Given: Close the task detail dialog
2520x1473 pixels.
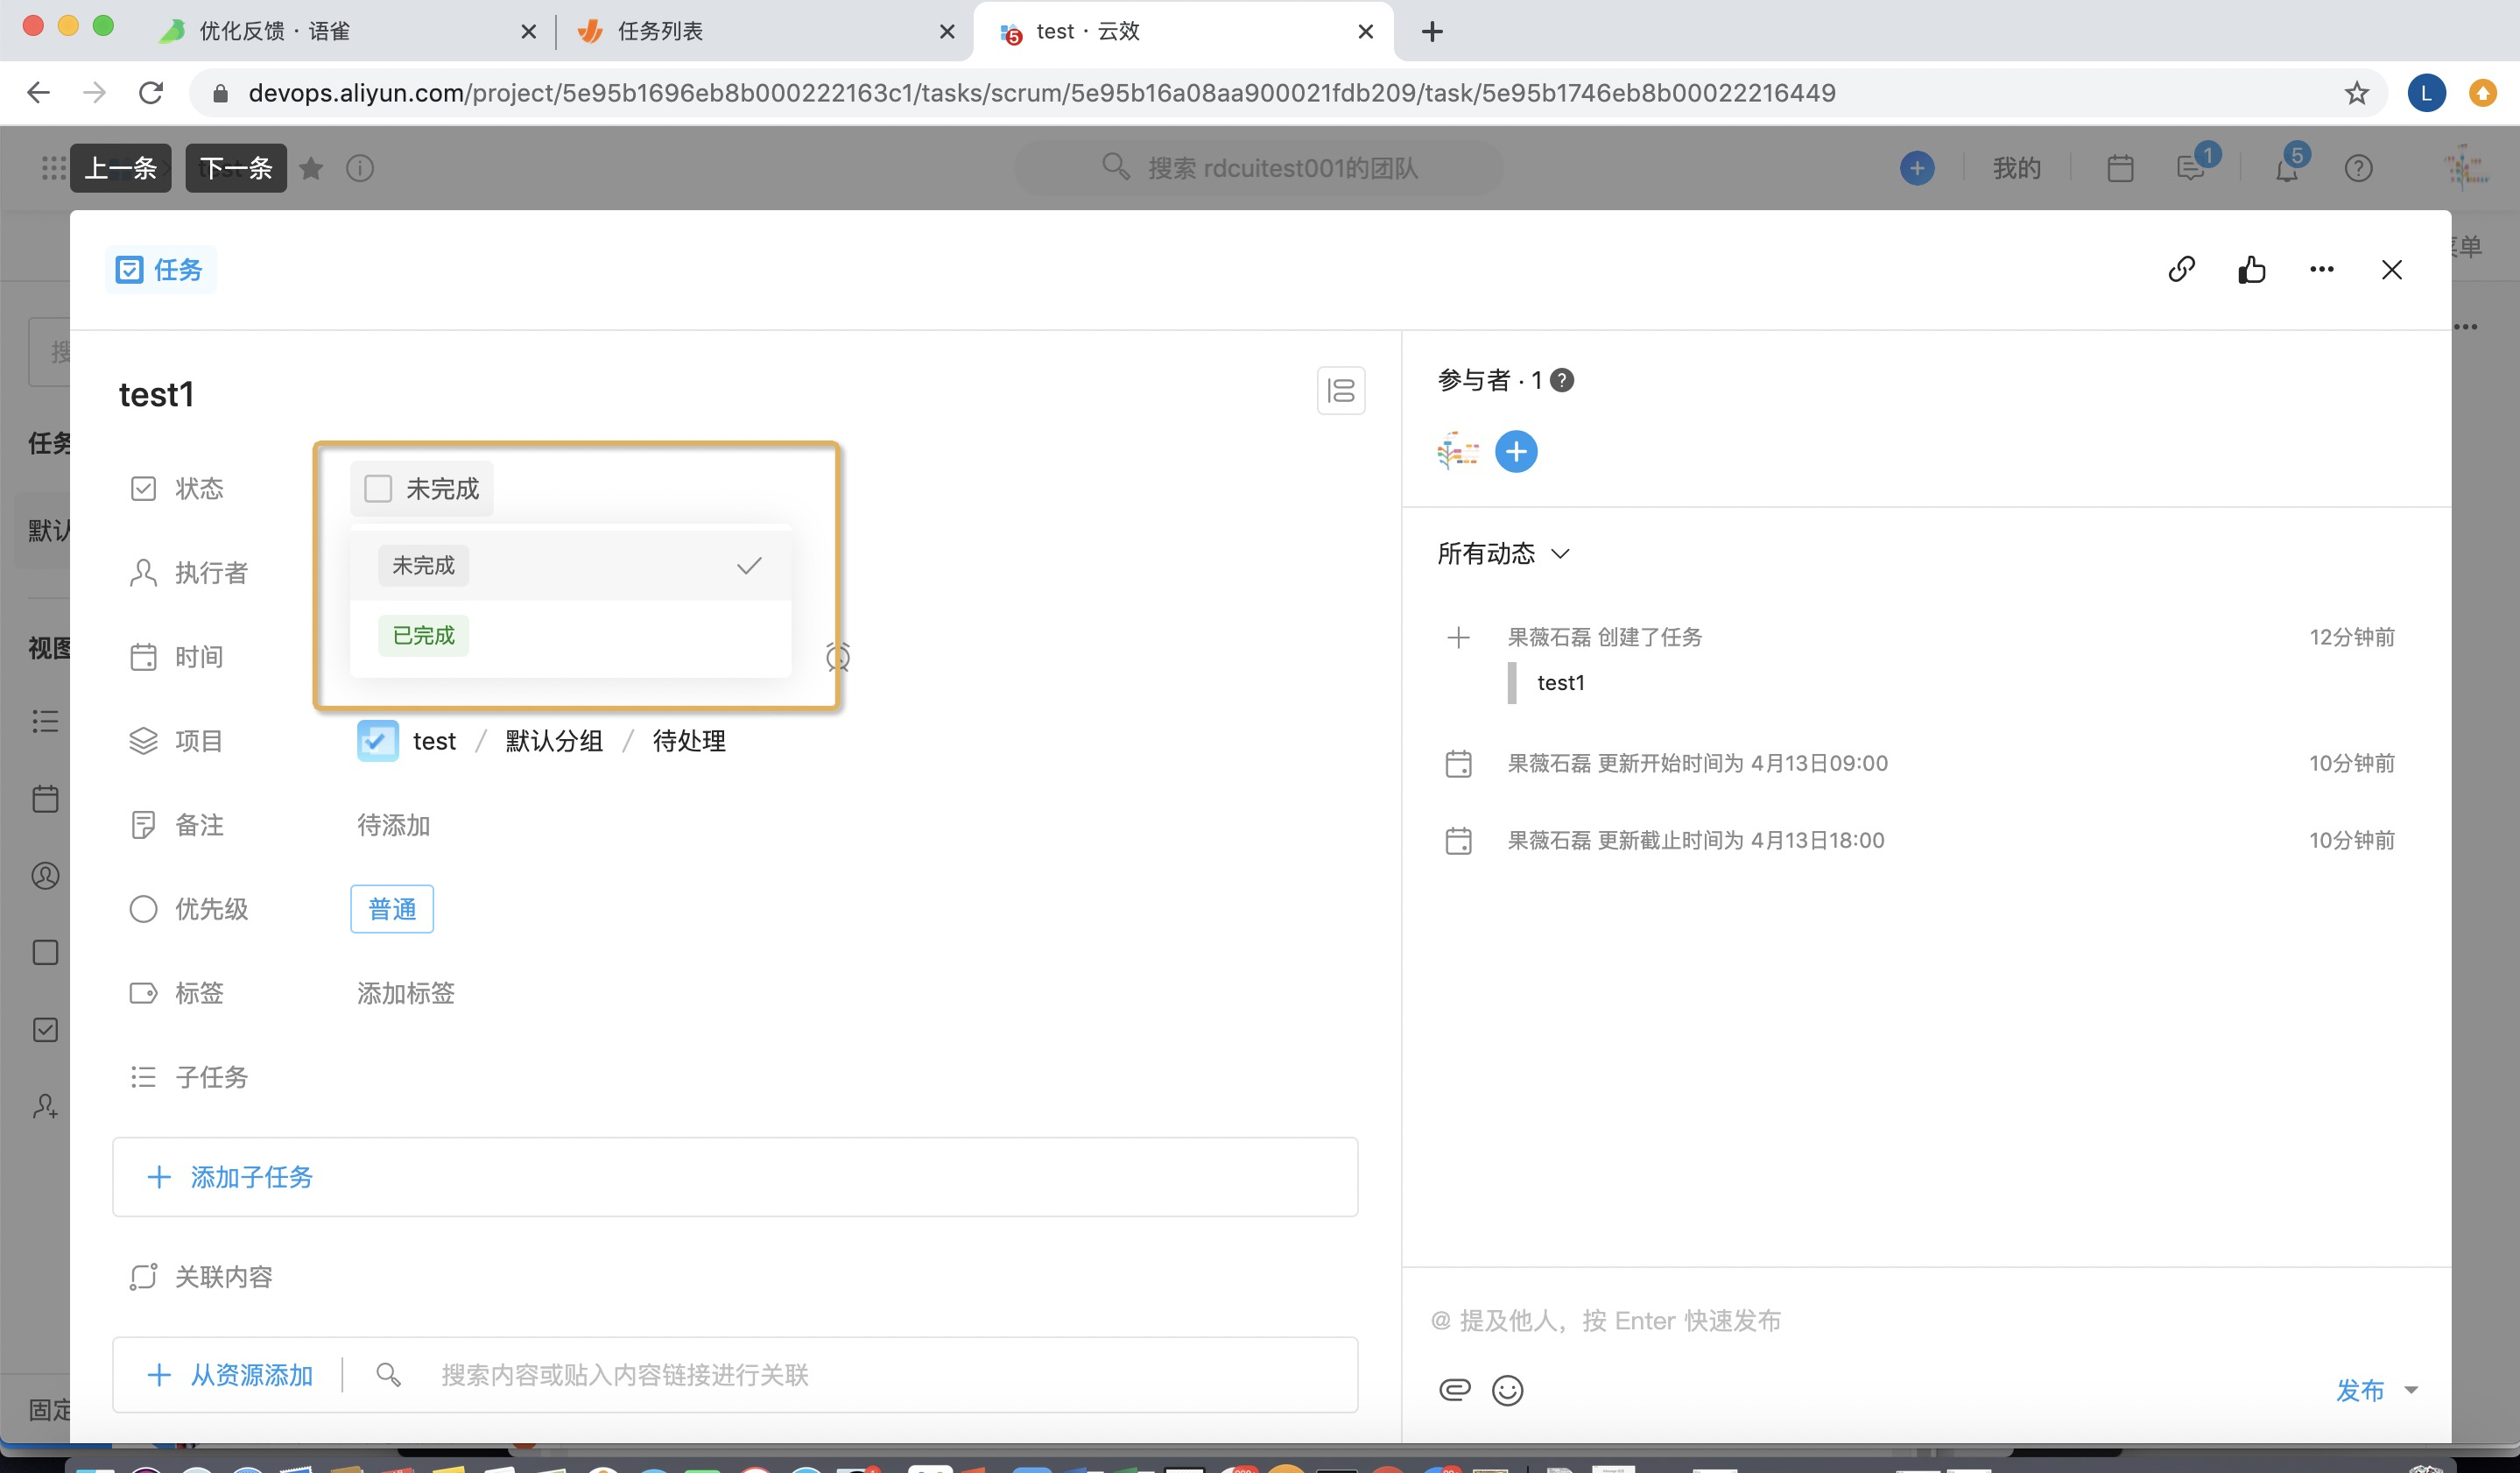Looking at the screenshot, I should click(x=2391, y=270).
